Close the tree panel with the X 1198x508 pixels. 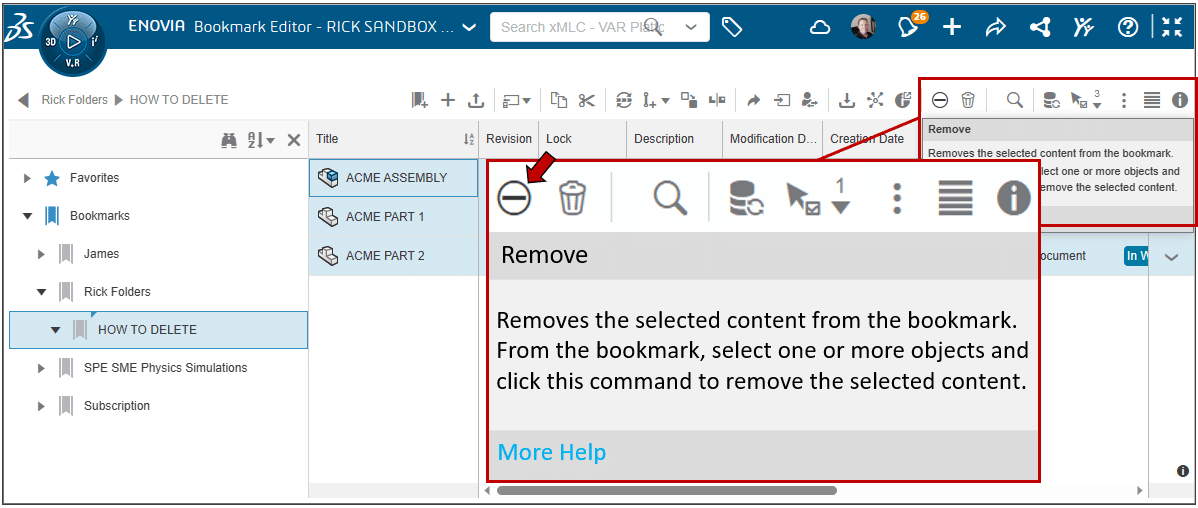pyautogui.click(x=293, y=140)
